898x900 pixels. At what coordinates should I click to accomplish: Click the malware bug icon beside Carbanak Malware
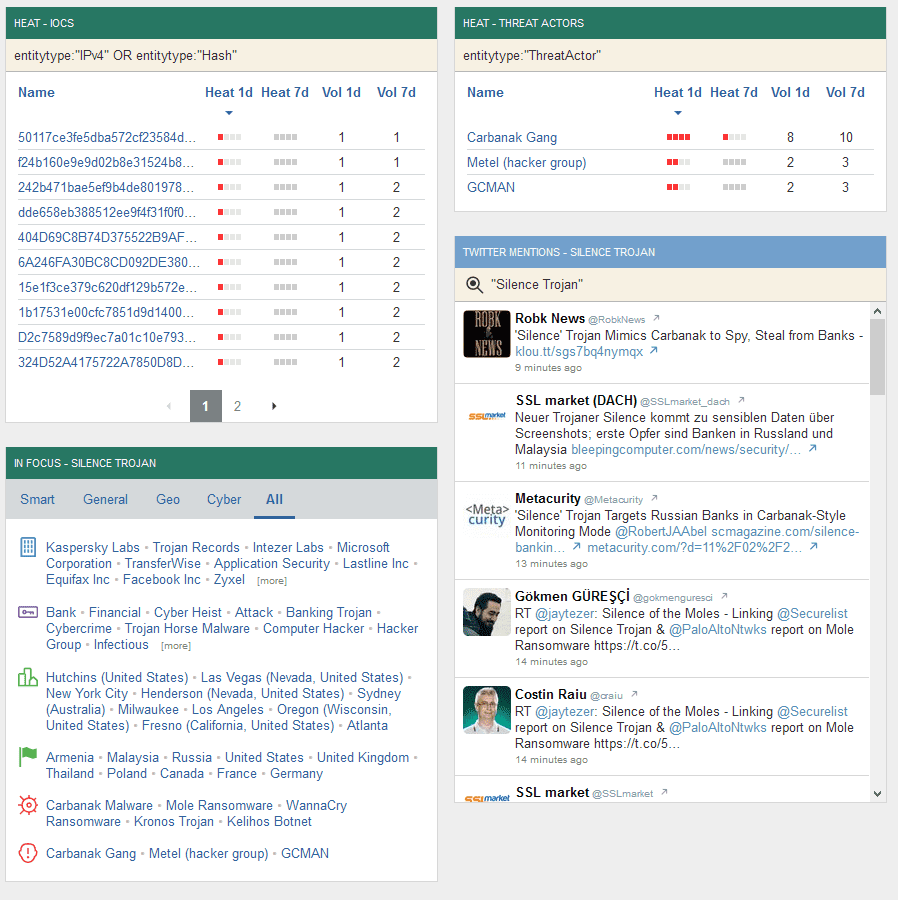click(x=28, y=805)
